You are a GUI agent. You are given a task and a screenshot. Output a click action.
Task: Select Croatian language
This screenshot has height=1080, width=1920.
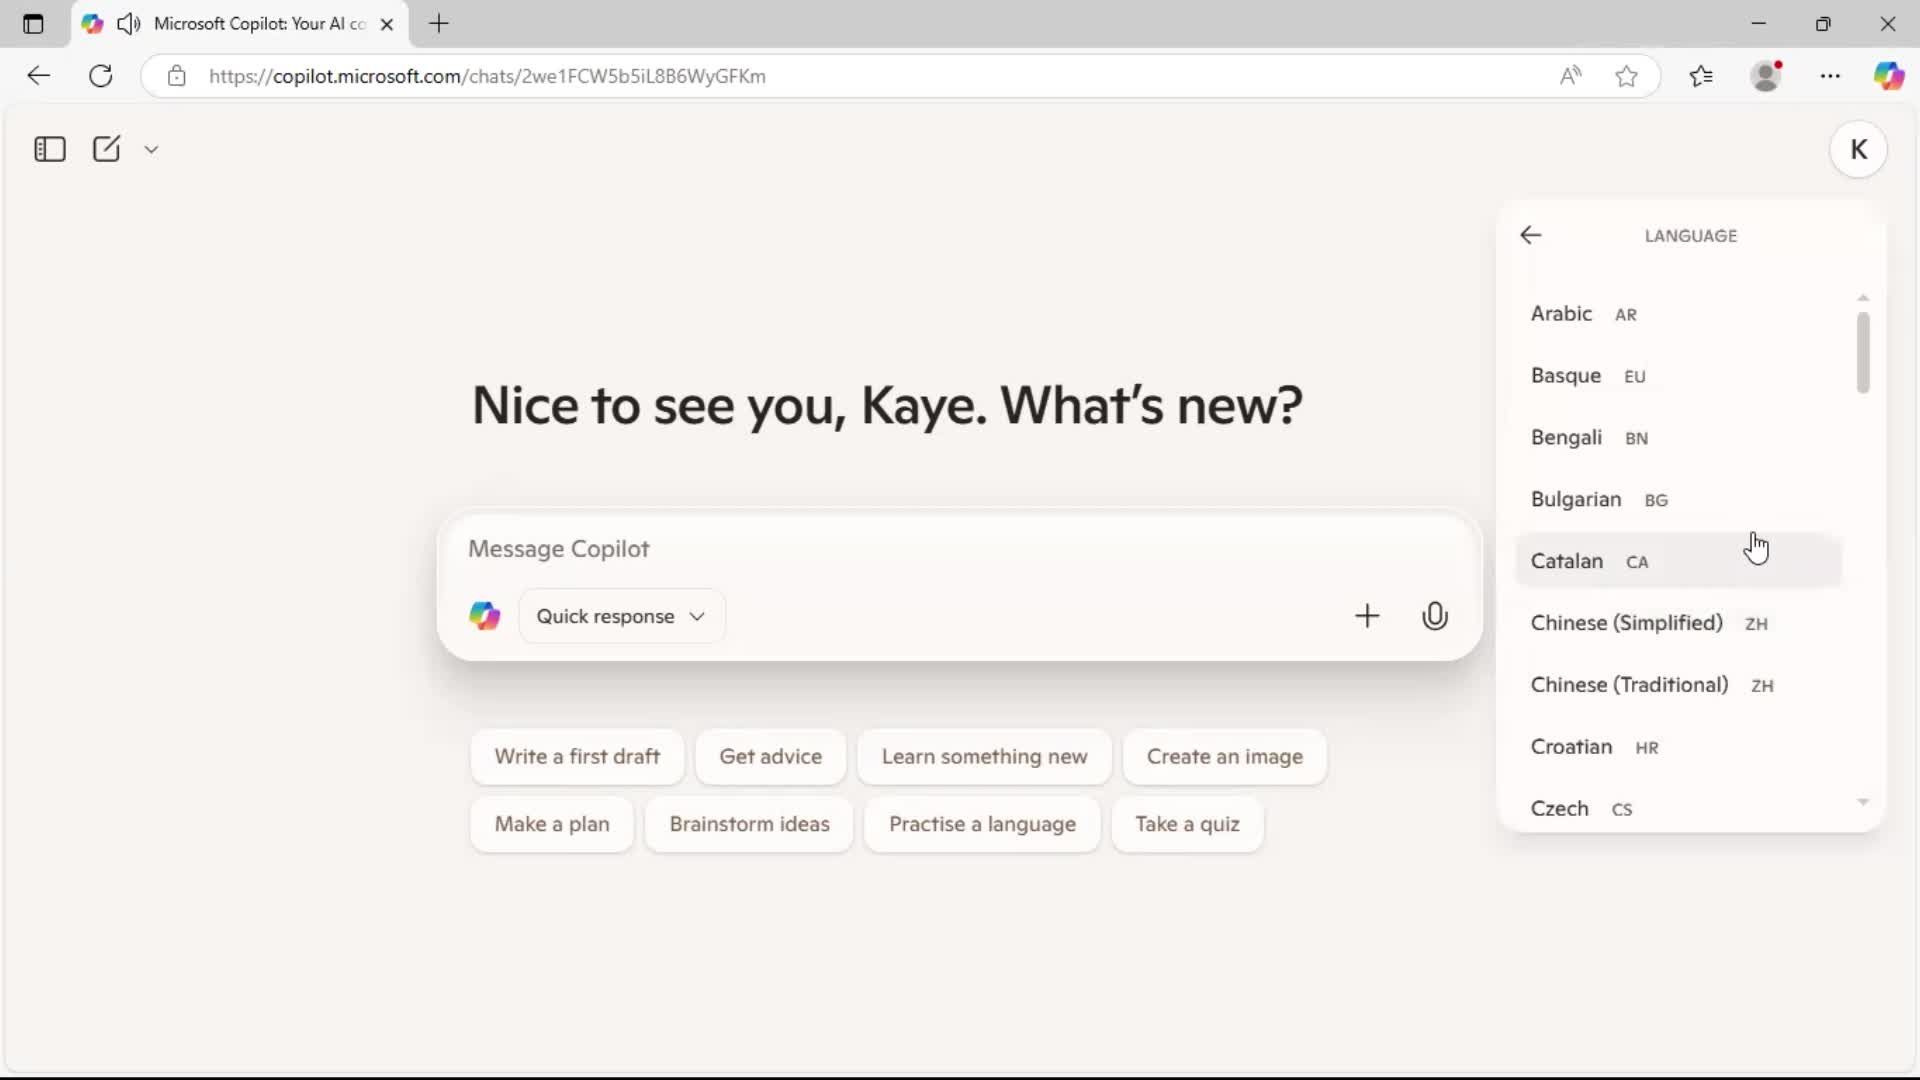point(1678,747)
